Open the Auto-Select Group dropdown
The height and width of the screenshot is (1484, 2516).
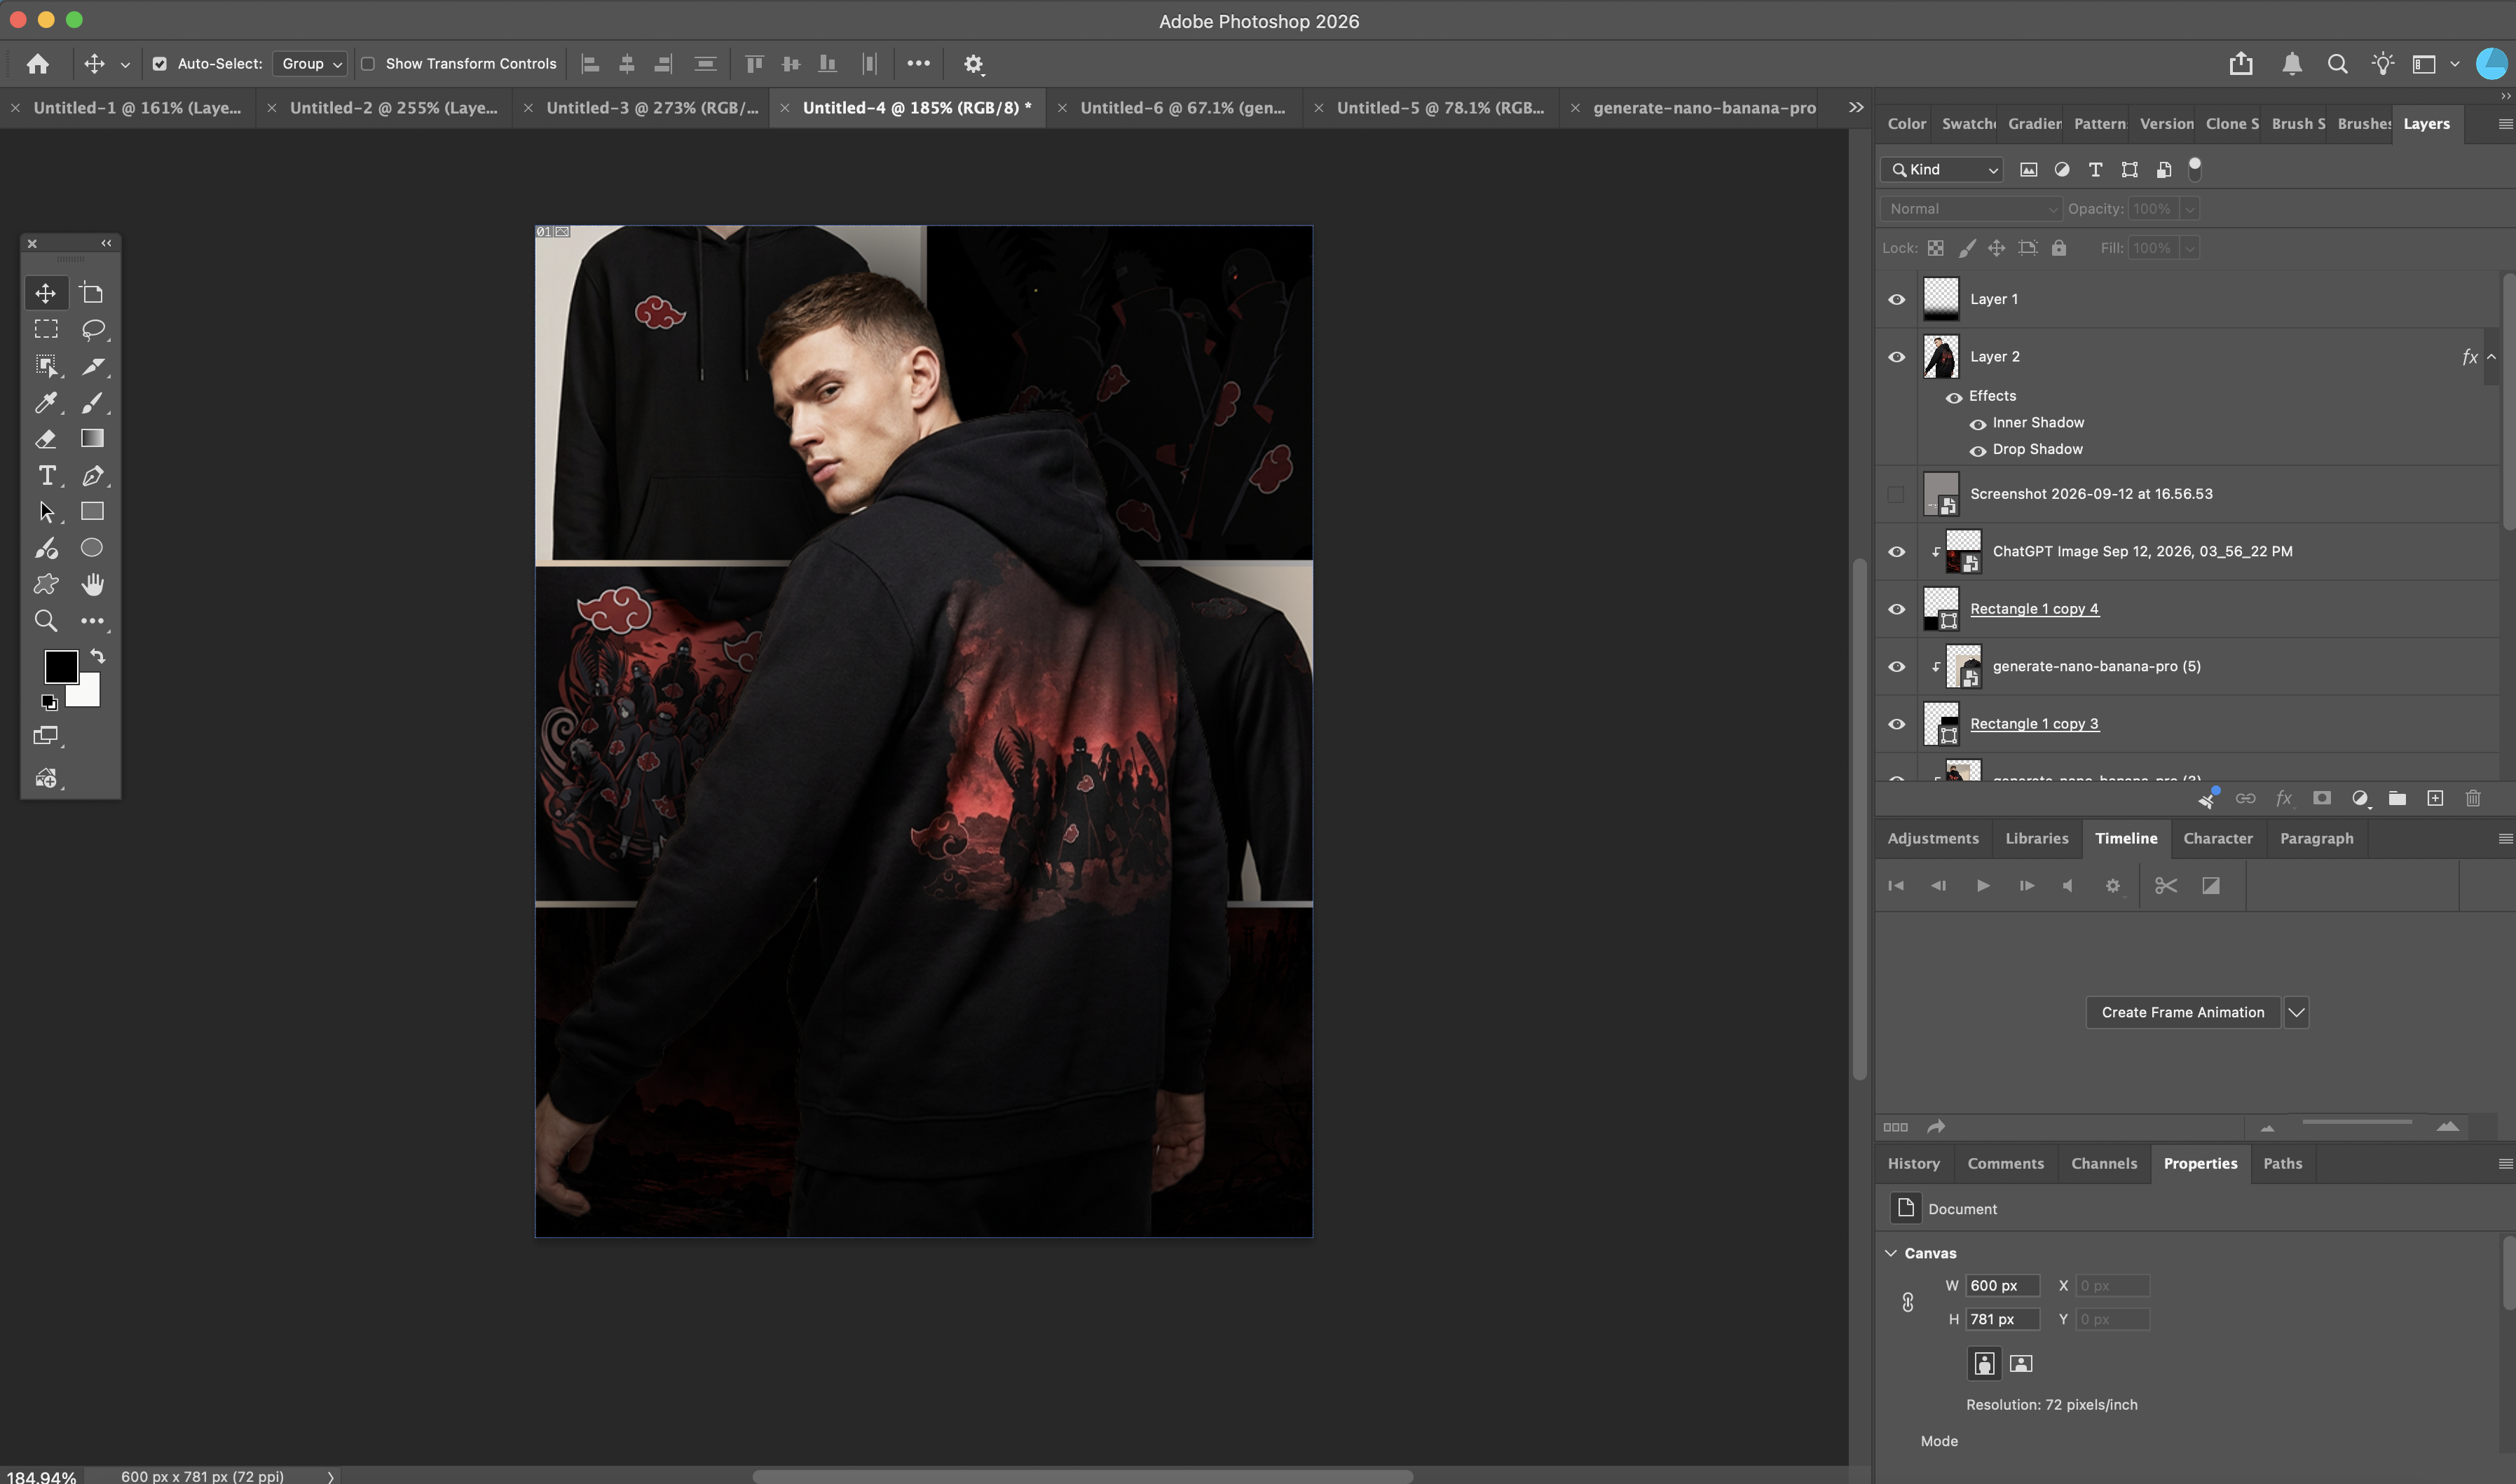[x=310, y=64]
